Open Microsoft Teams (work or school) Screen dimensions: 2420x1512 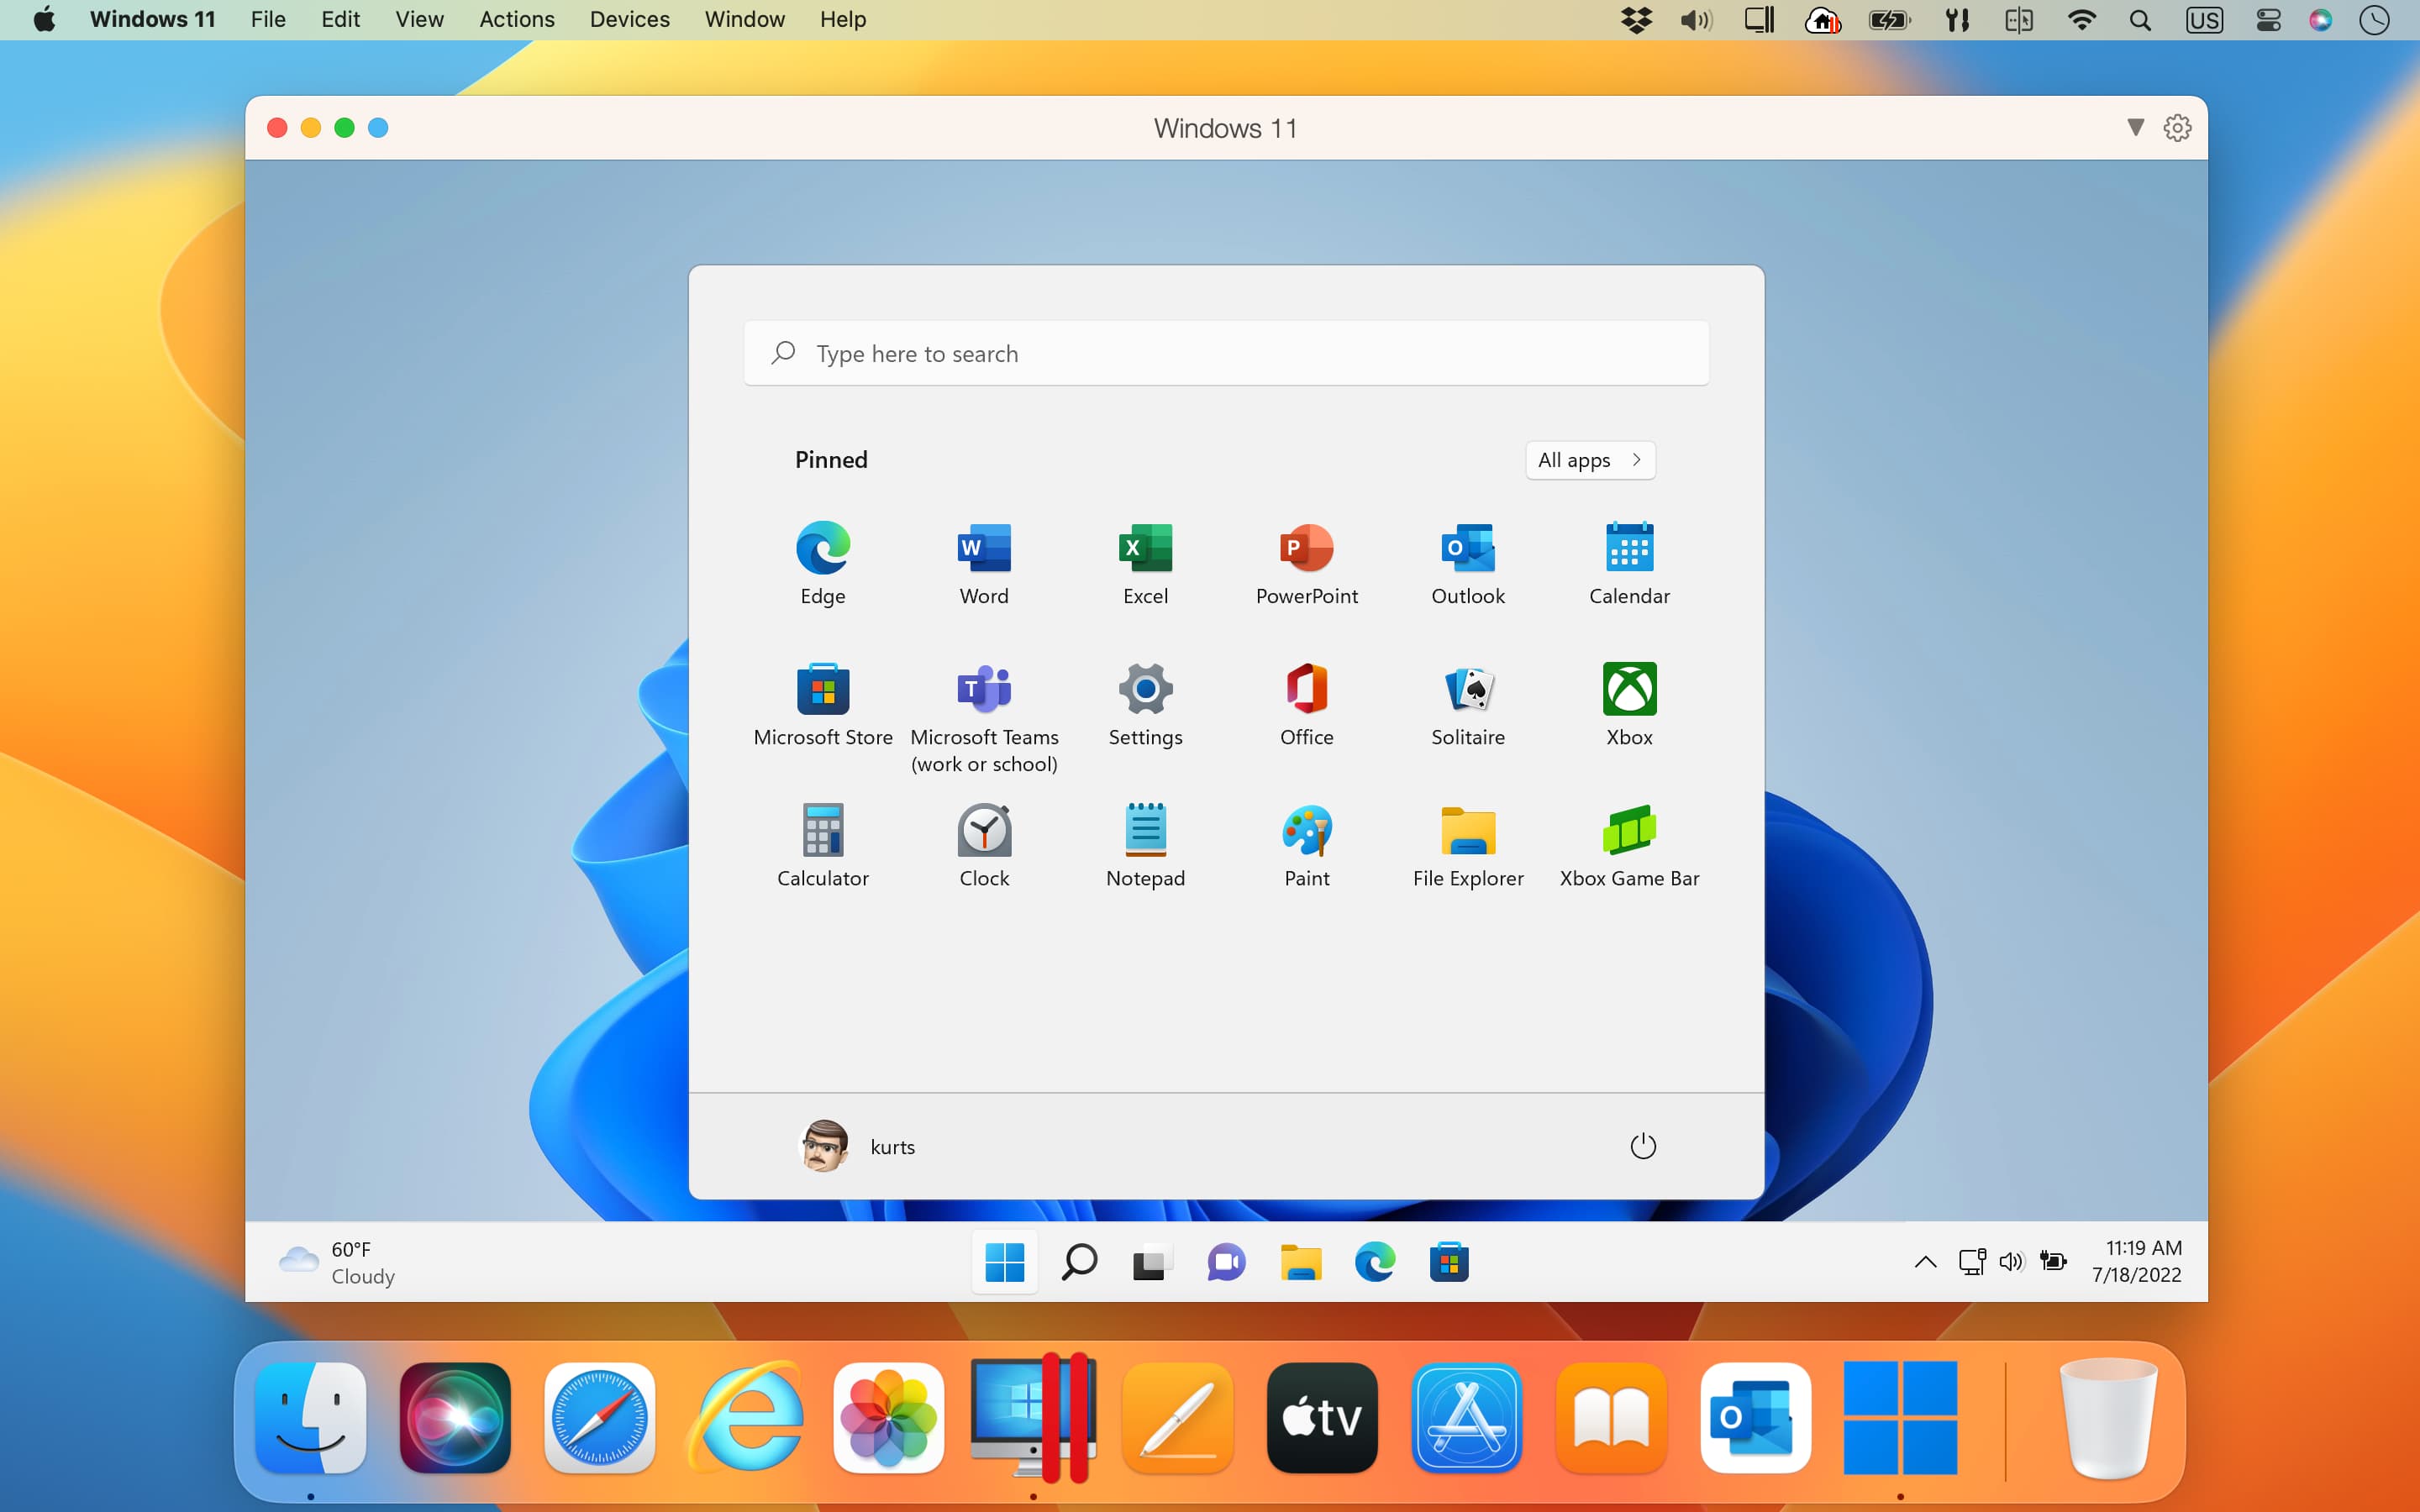point(984,690)
